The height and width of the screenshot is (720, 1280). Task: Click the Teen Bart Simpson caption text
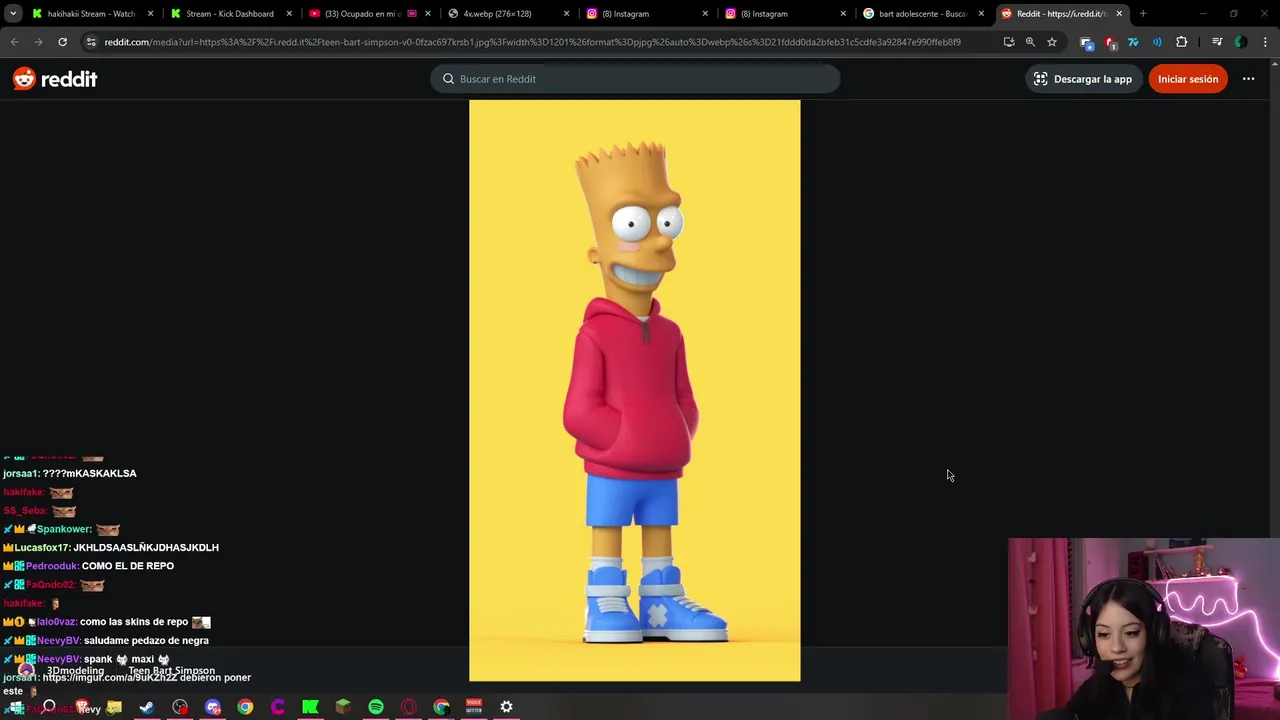click(171, 671)
